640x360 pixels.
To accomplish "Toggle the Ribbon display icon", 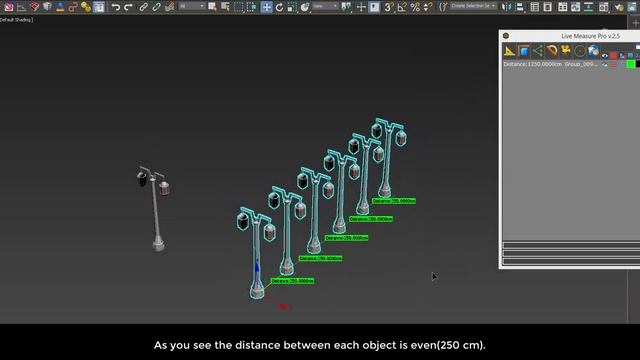I will [x=562, y=7].
